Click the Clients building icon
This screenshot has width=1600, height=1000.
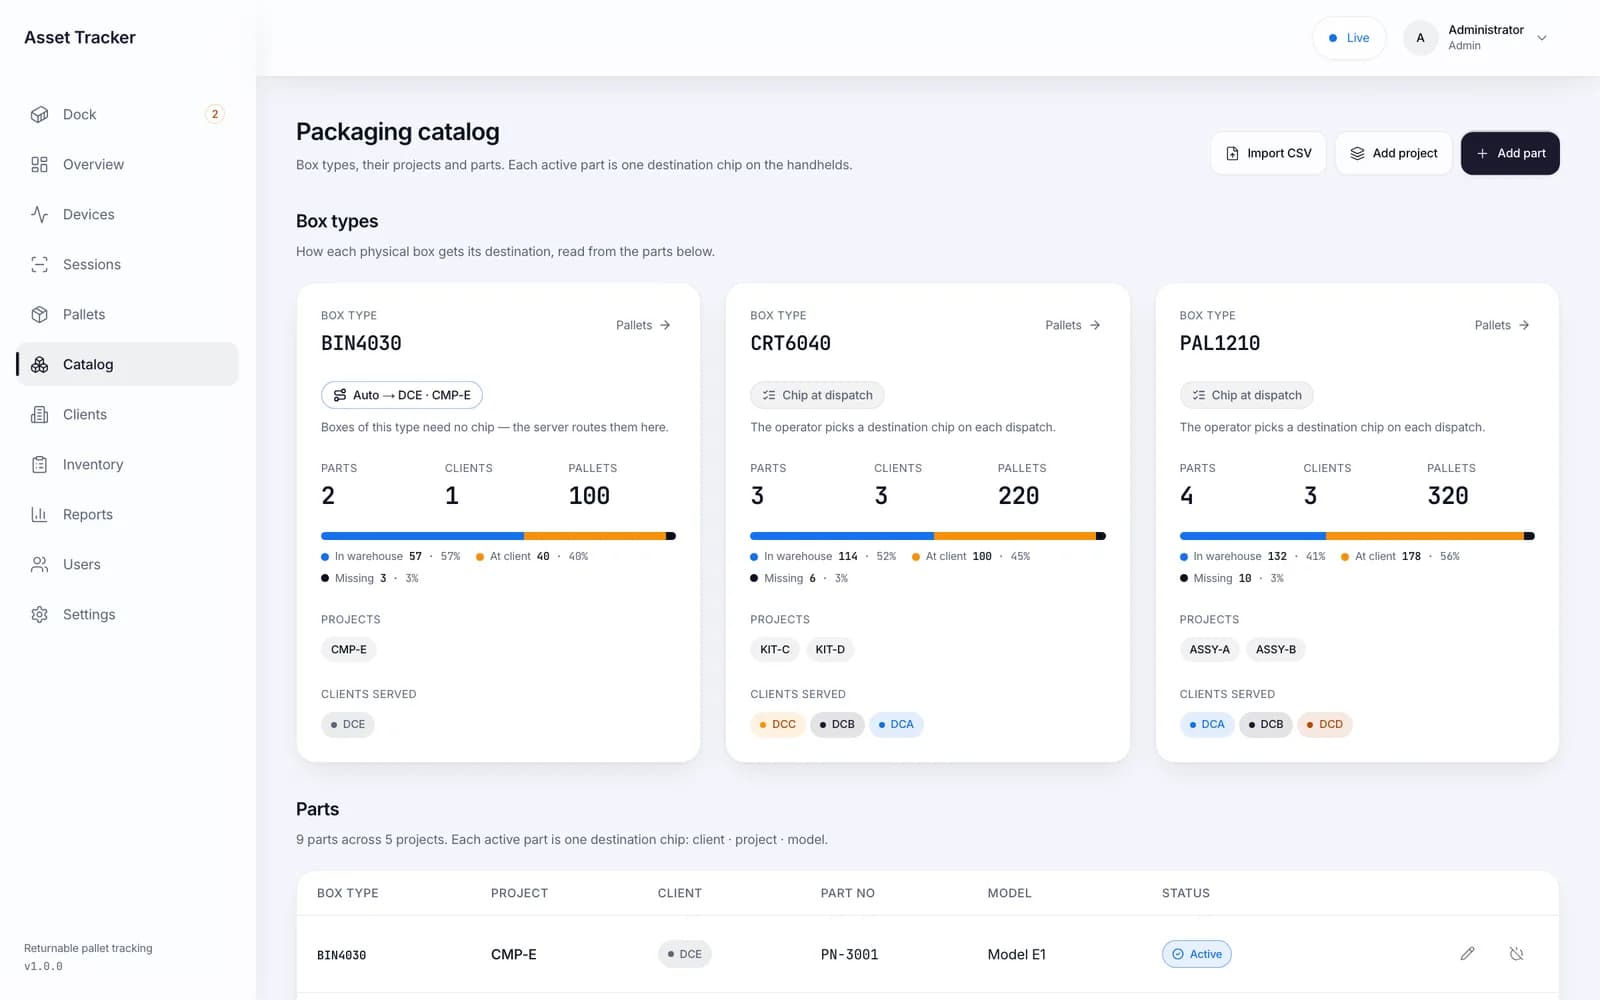[x=39, y=414]
